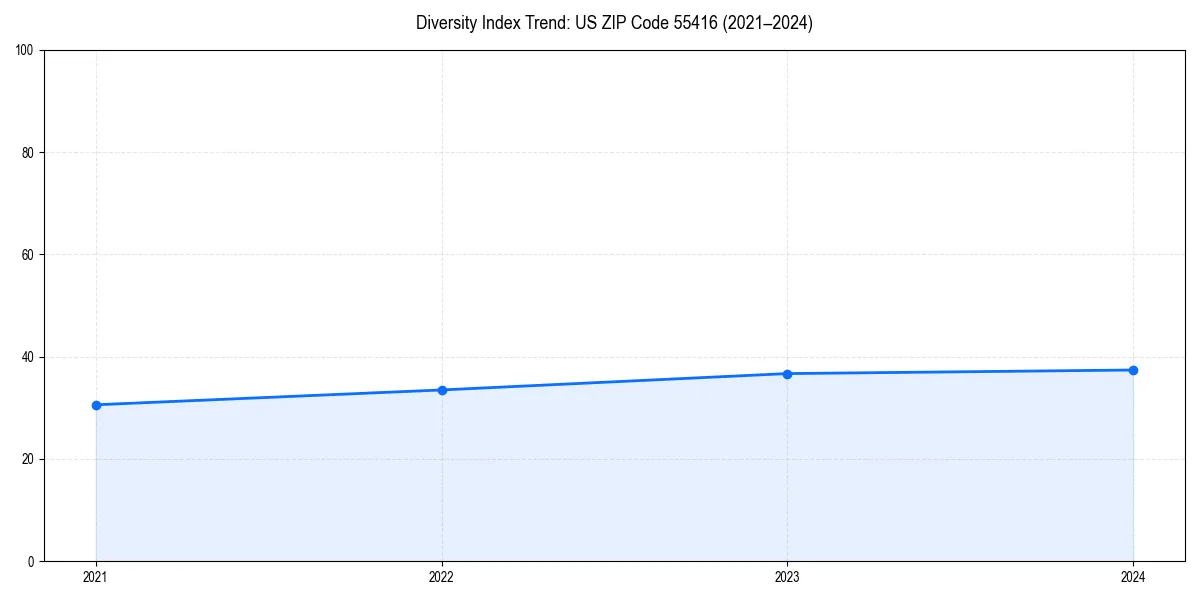Click the 2022 x-axis label

point(441,576)
